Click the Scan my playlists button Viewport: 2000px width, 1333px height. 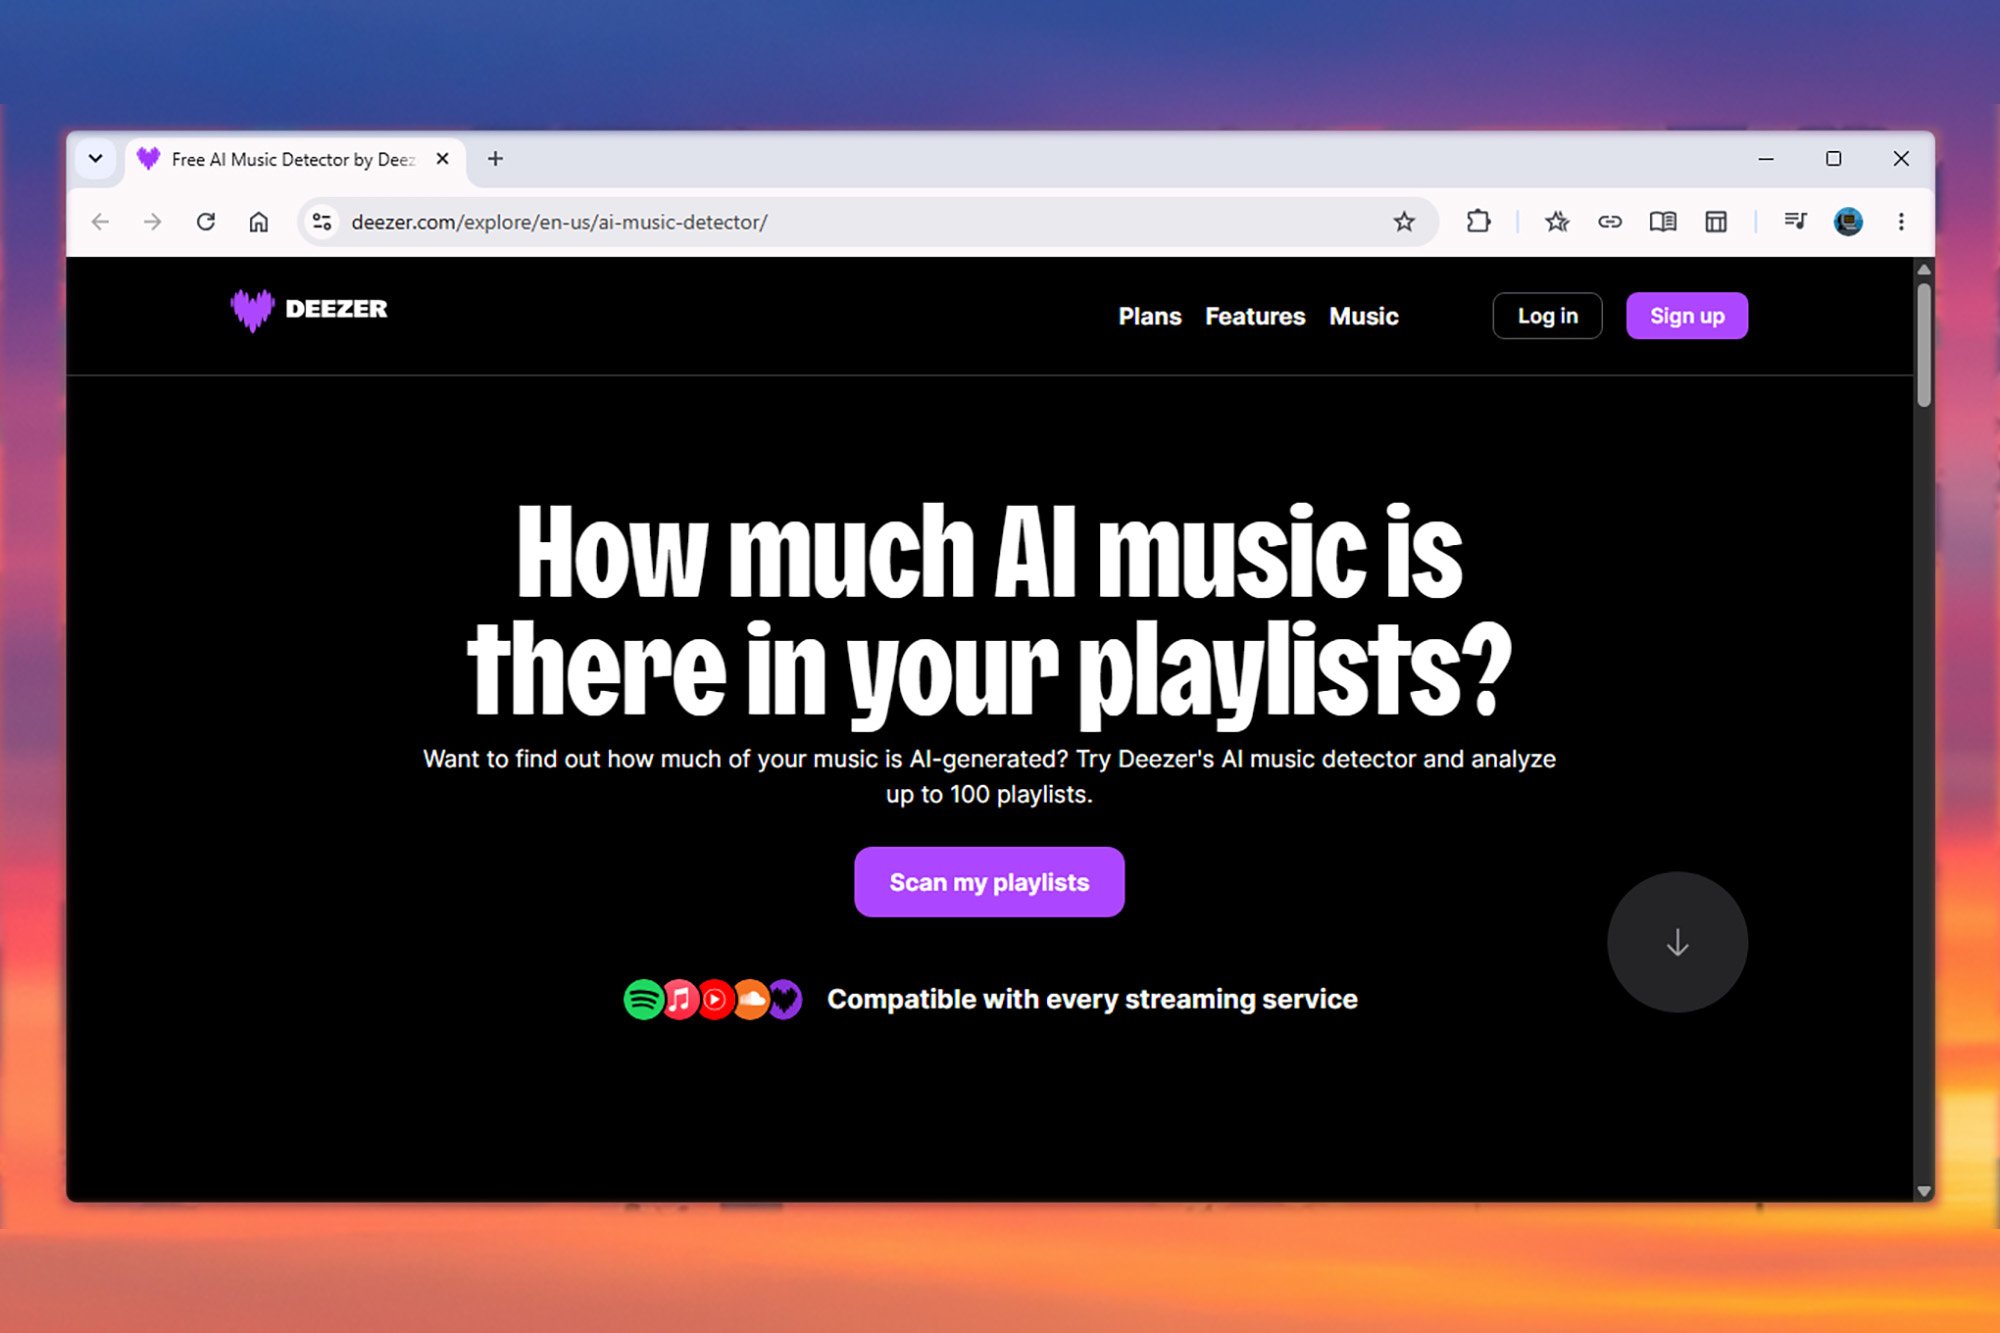pos(989,882)
